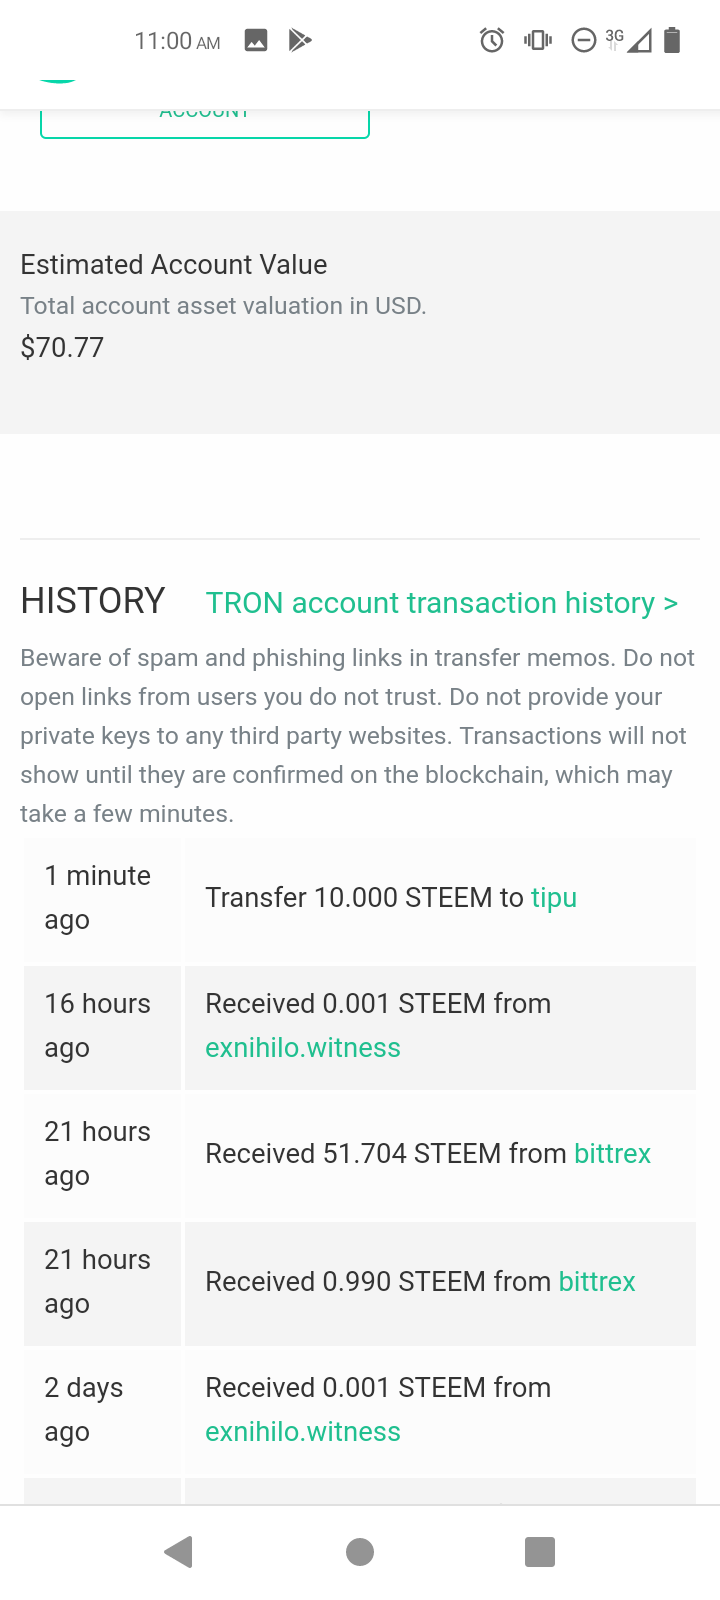The image size is (720, 1600).
Task: Tap the partially visible ACCOUNT button
Action: pos(205,122)
